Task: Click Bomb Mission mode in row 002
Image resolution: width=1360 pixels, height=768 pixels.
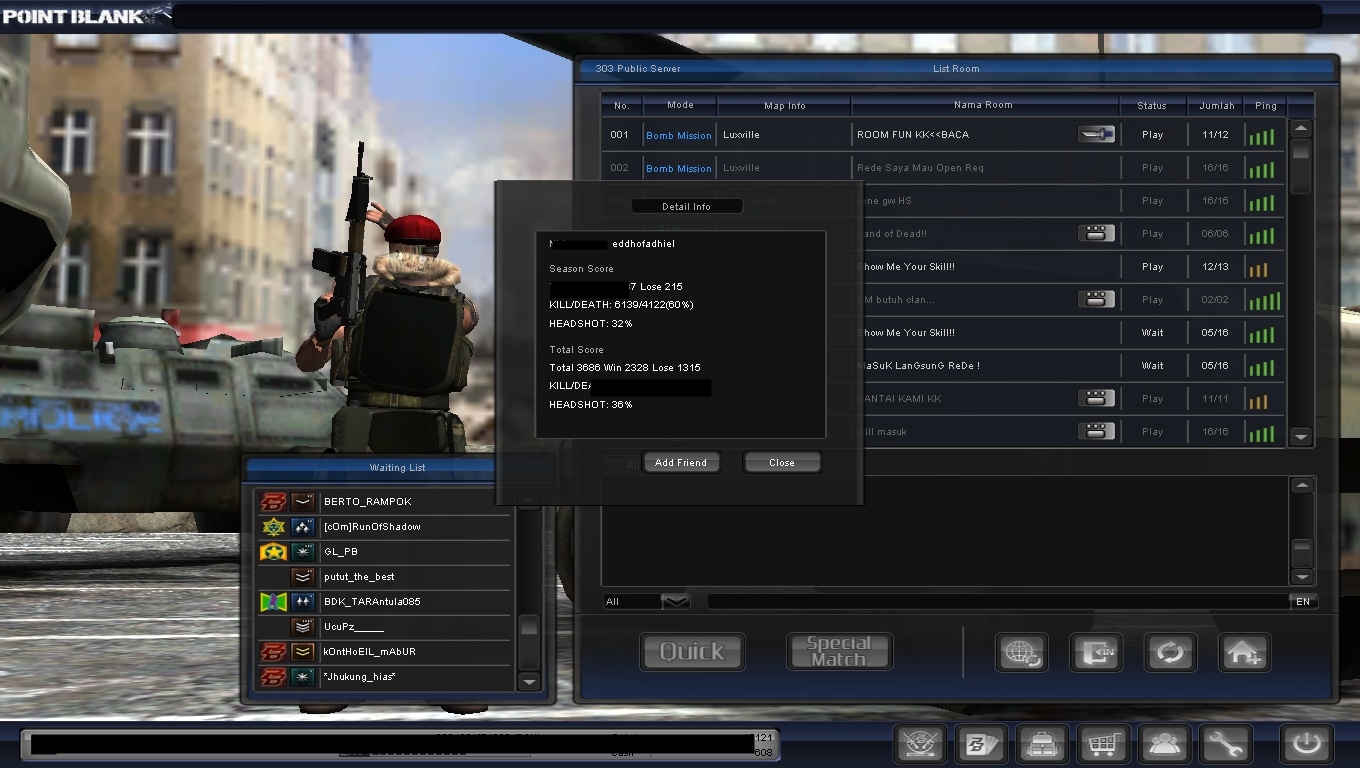Action: tap(679, 168)
